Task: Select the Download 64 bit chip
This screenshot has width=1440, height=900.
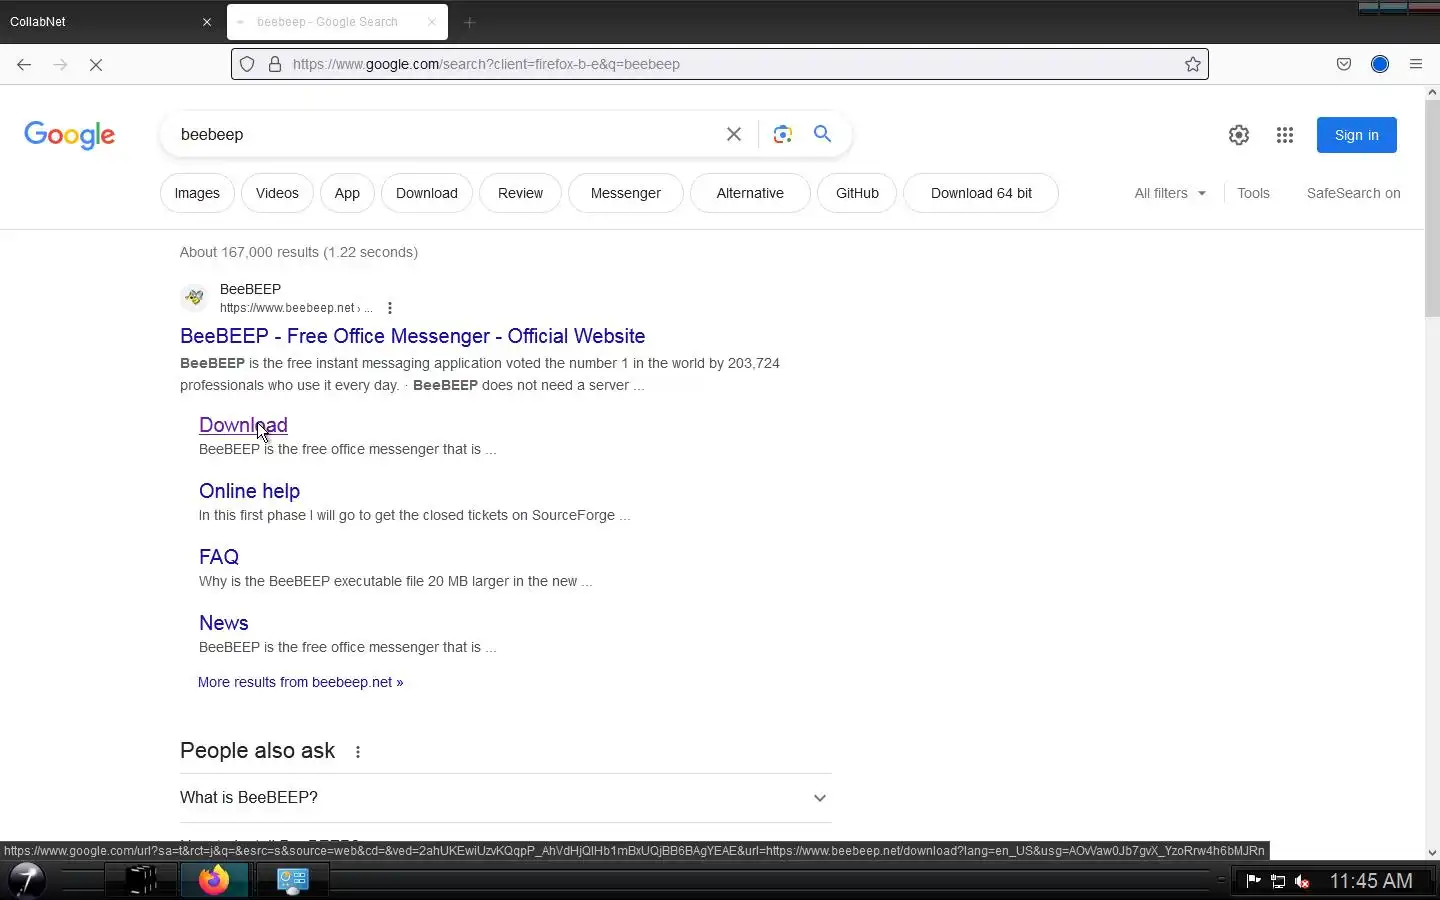Action: pyautogui.click(x=981, y=193)
